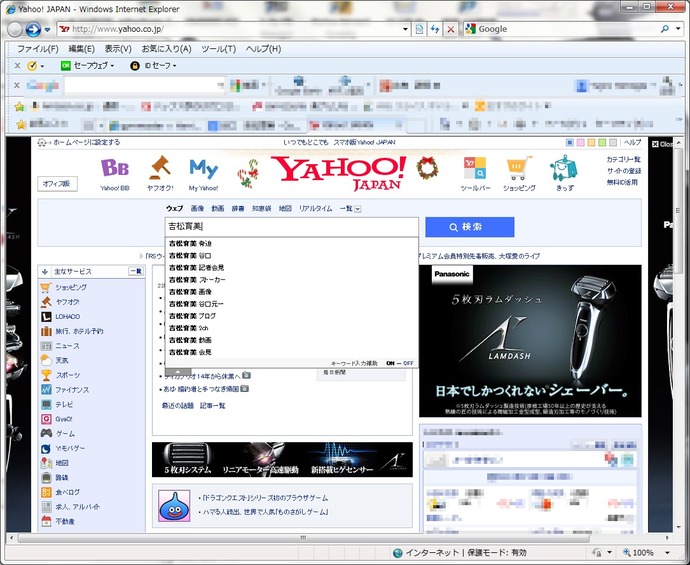Open the お気に入り(A) menu
The image size is (690, 565).
166,49
